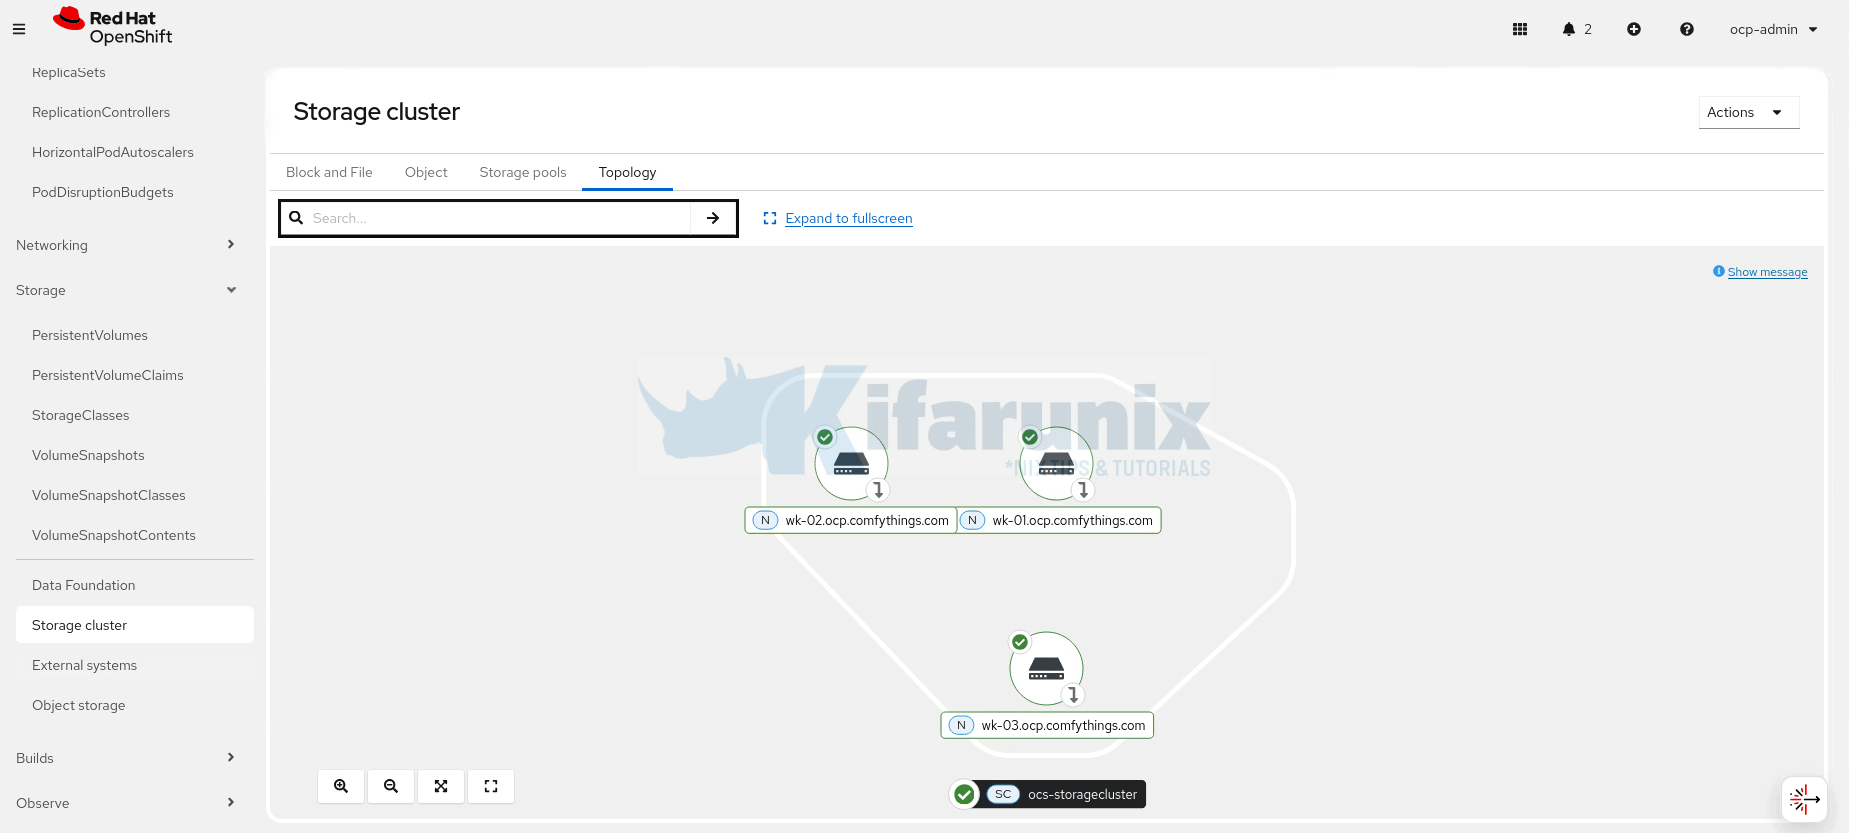1849x833 pixels.
Task: Click the wk-01.ocp.comfythings.com label
Action: tap(1060, 520)
